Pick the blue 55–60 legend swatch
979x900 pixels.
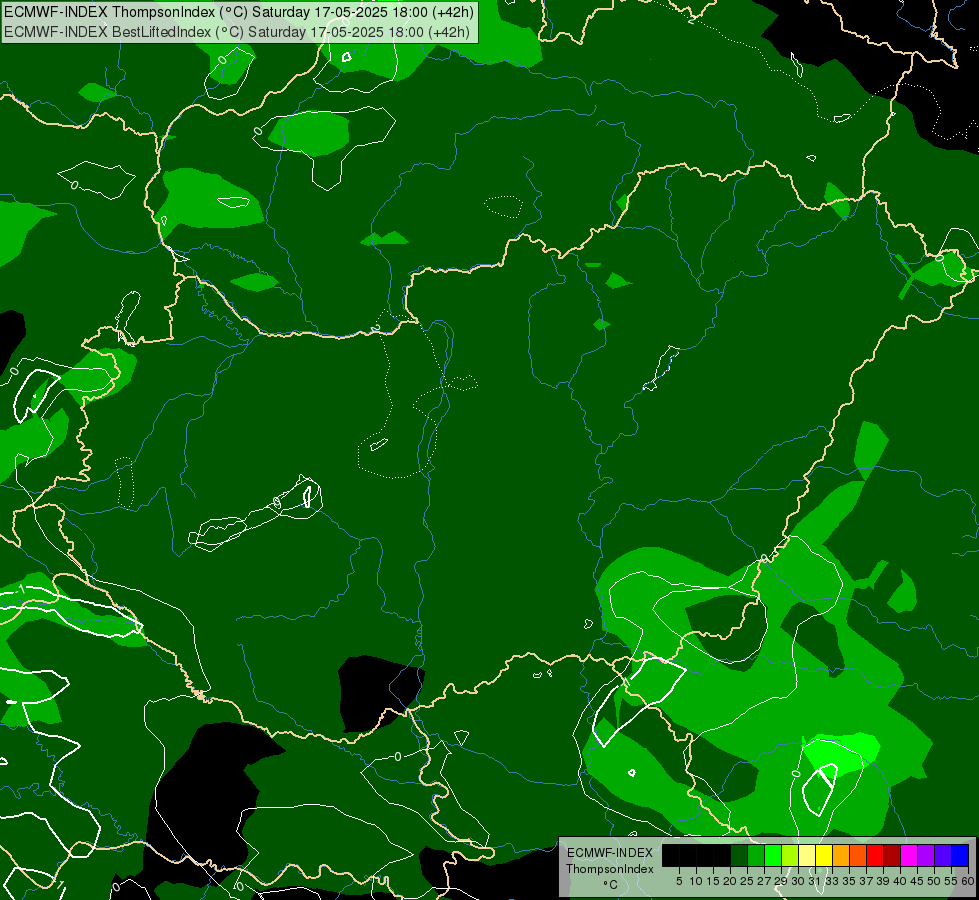[960, 855]
